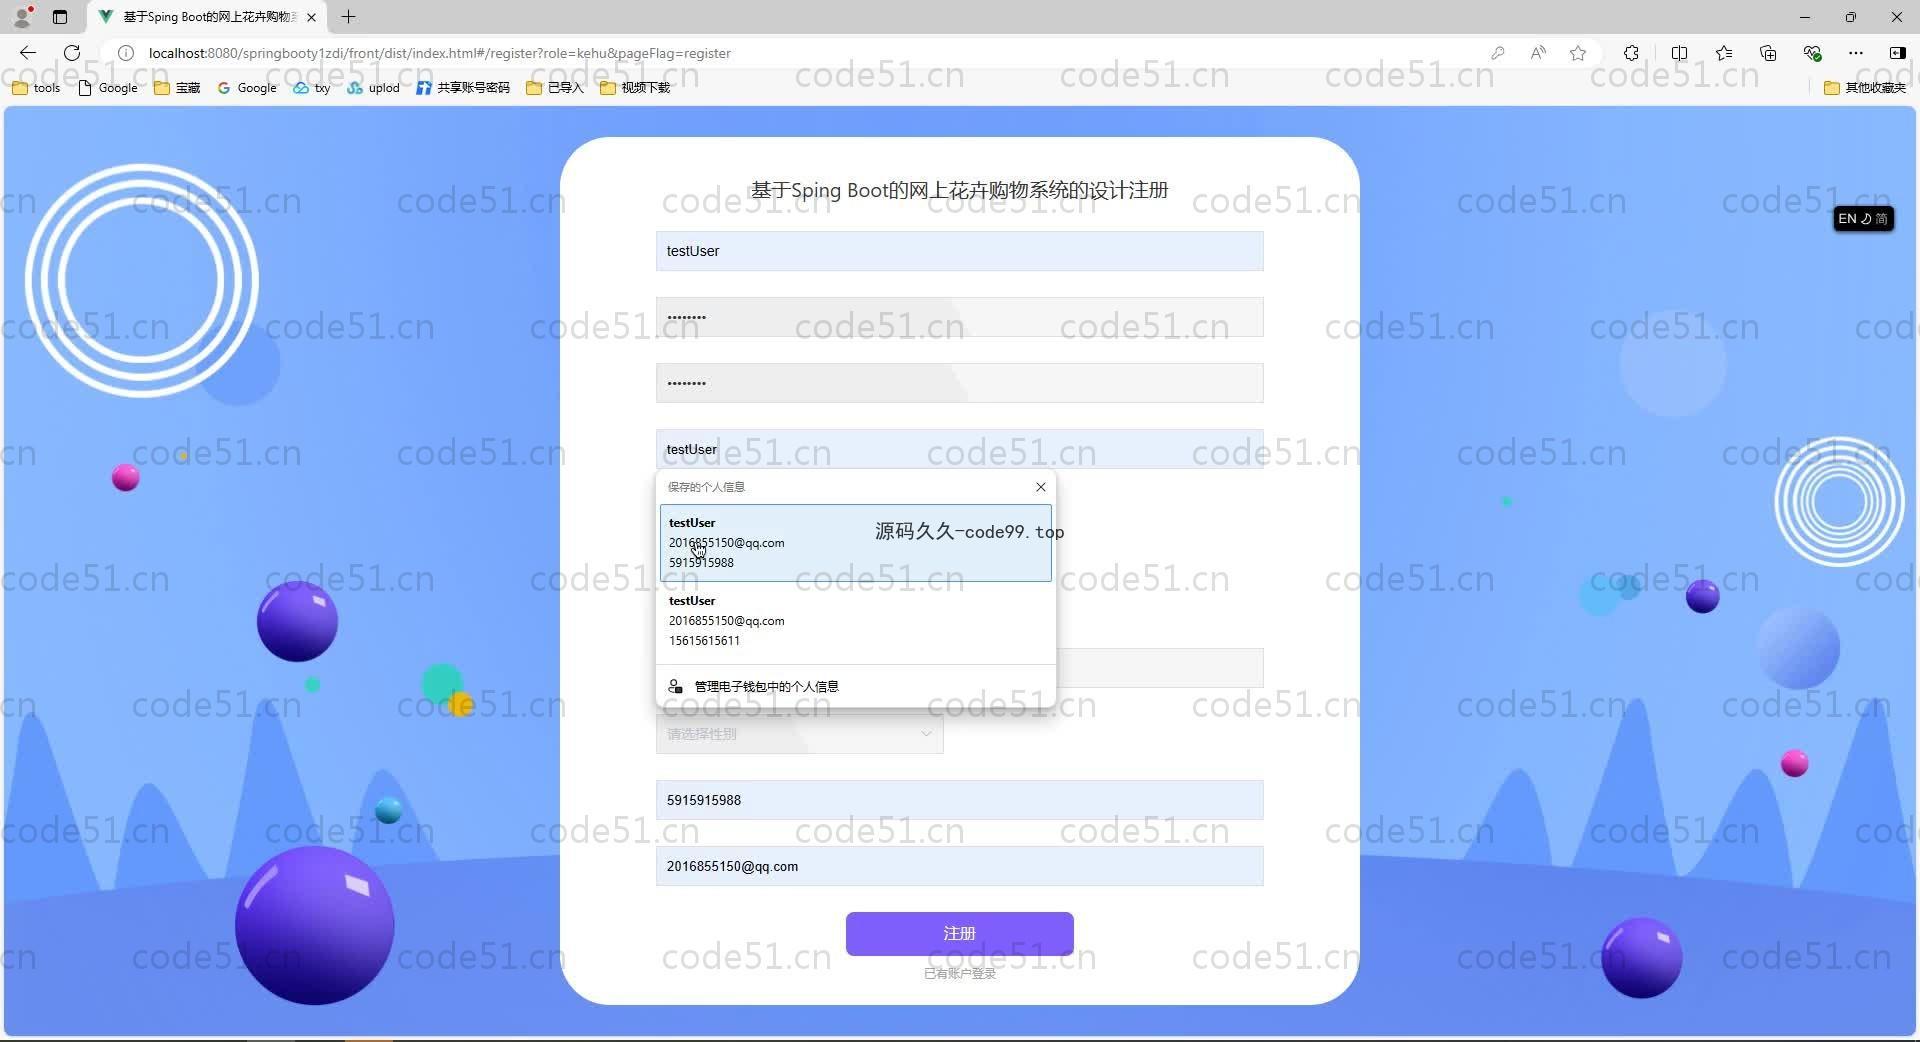Open the Google bookmark with G logo
The height and width of the screenshot is (1042, 1920).
coord(247,88)
